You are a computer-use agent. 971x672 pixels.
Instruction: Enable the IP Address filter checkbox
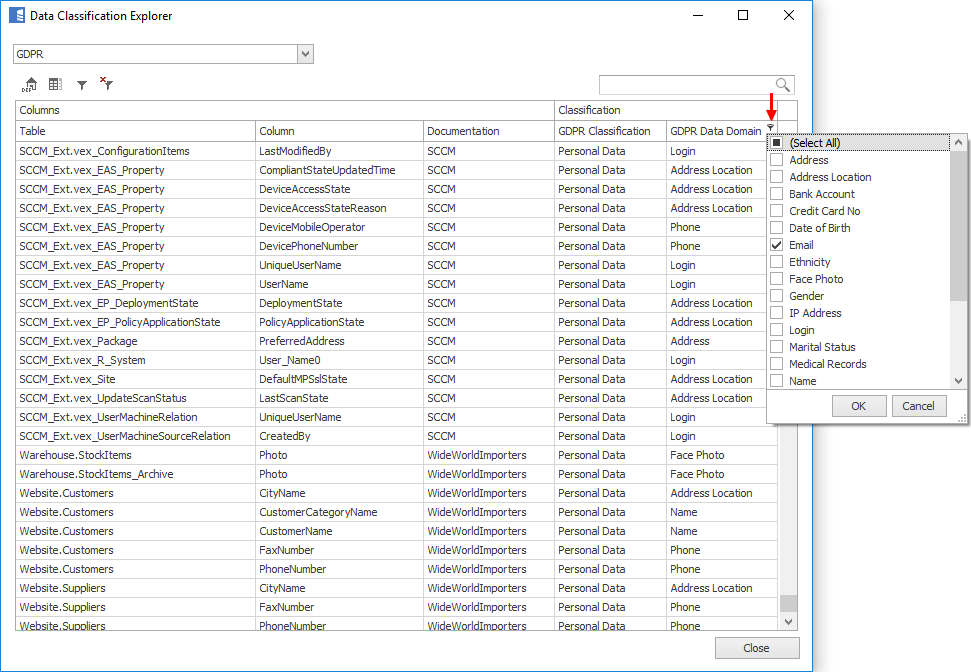tap(776, 313)
